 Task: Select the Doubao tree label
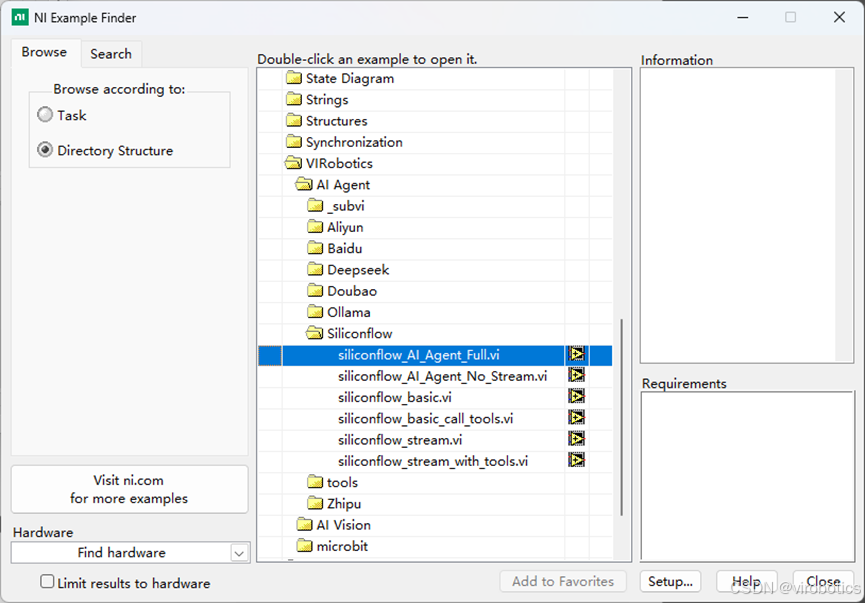click(352, 291)
